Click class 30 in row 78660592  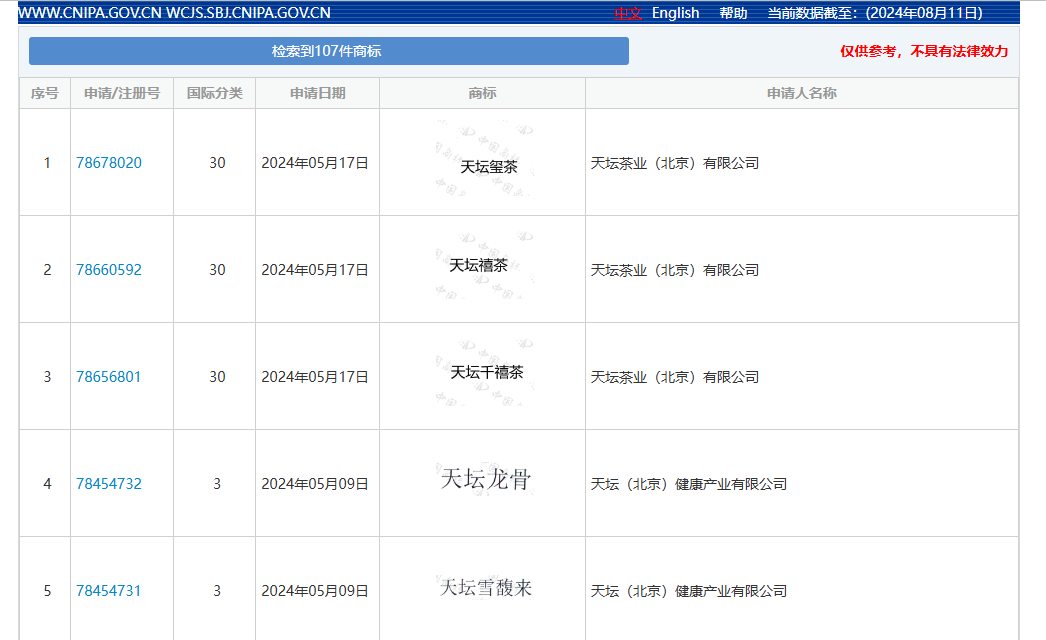tap(217, 270)
